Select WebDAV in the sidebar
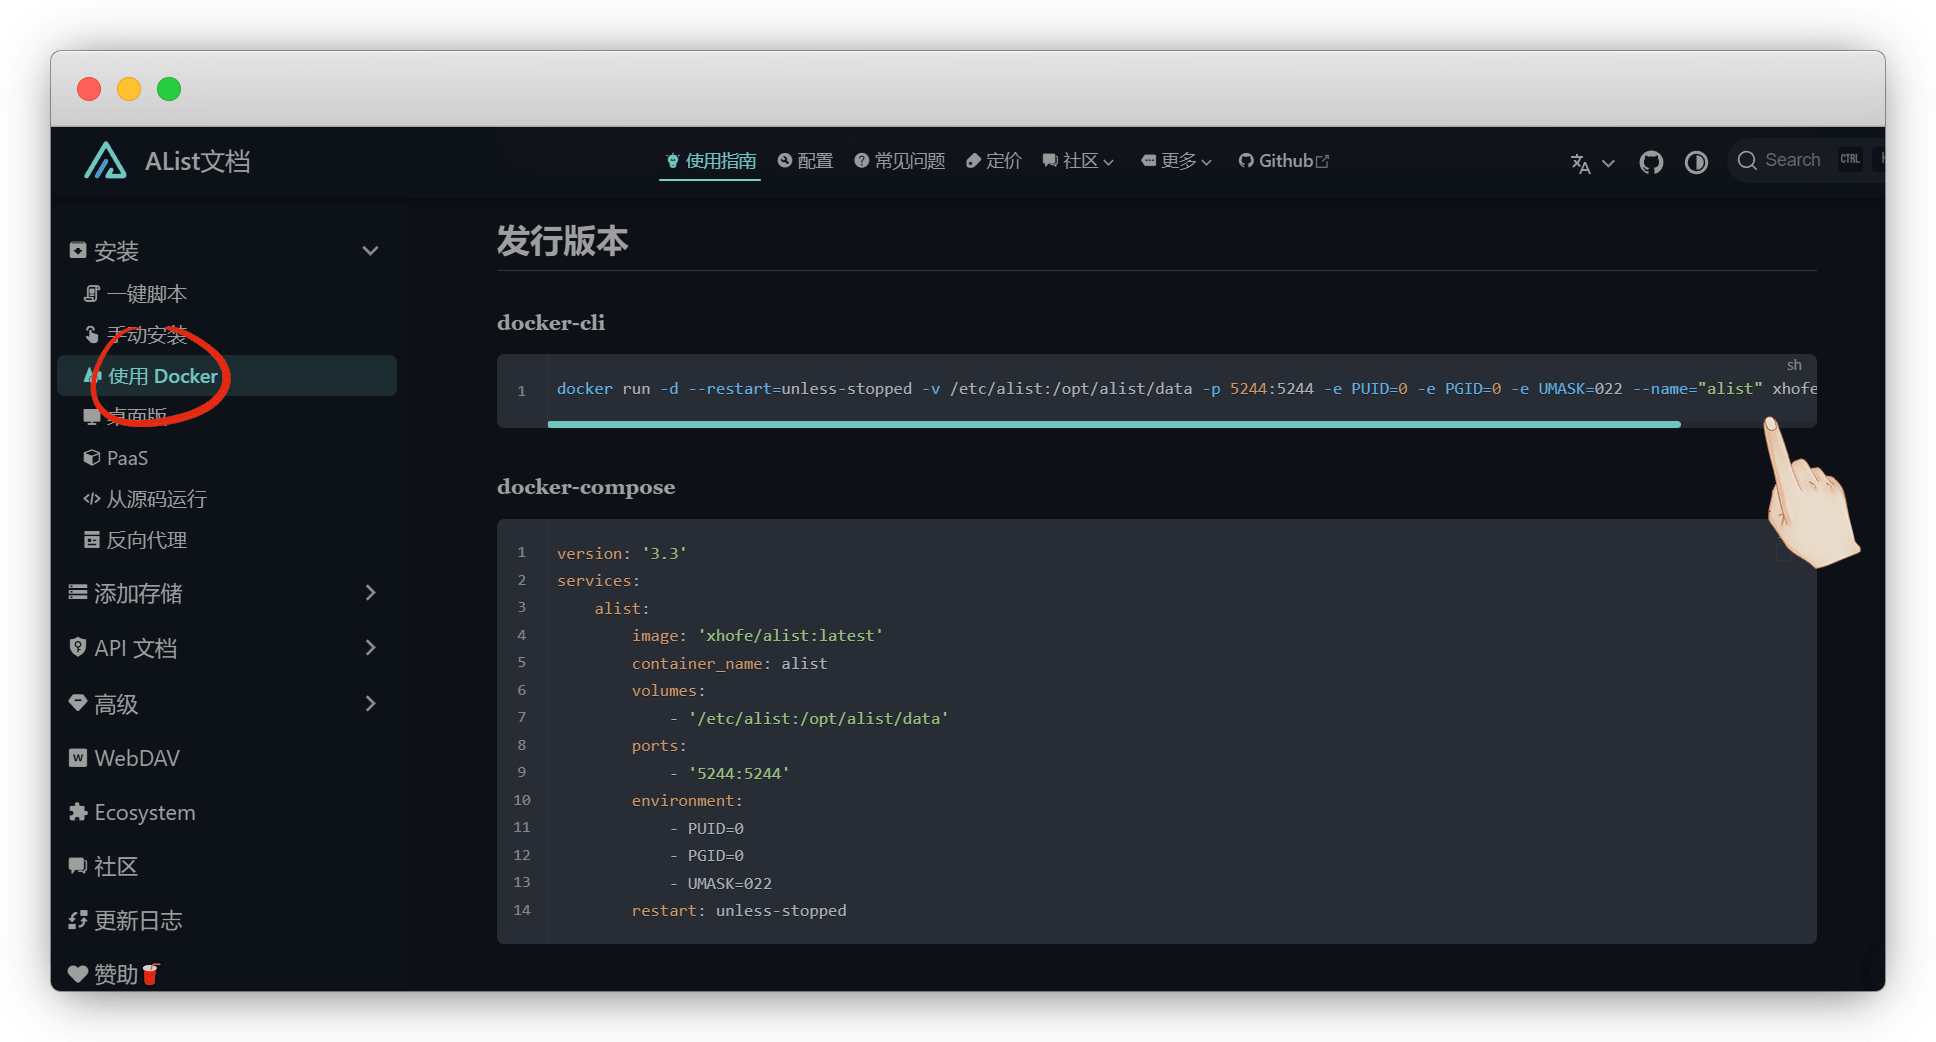This screenshot has height=1042, width=1936. click(x=136, y=758)
